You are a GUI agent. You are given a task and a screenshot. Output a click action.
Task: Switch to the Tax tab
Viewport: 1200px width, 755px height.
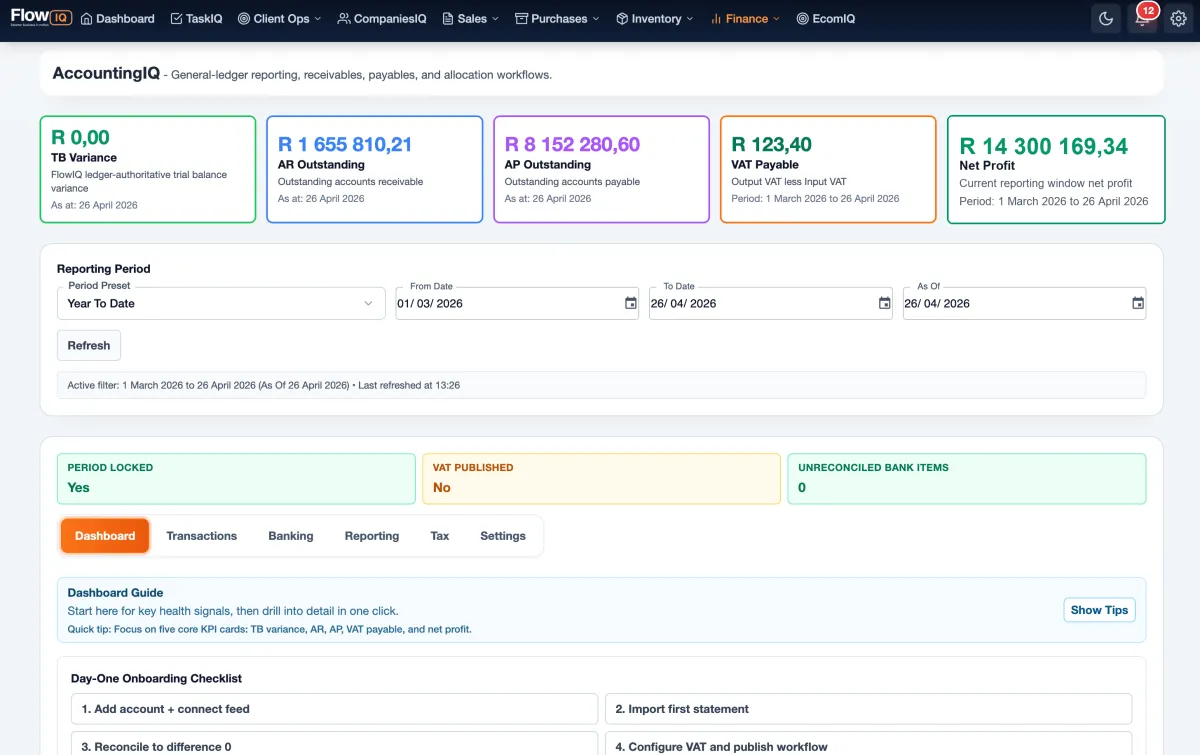point(440,536)
